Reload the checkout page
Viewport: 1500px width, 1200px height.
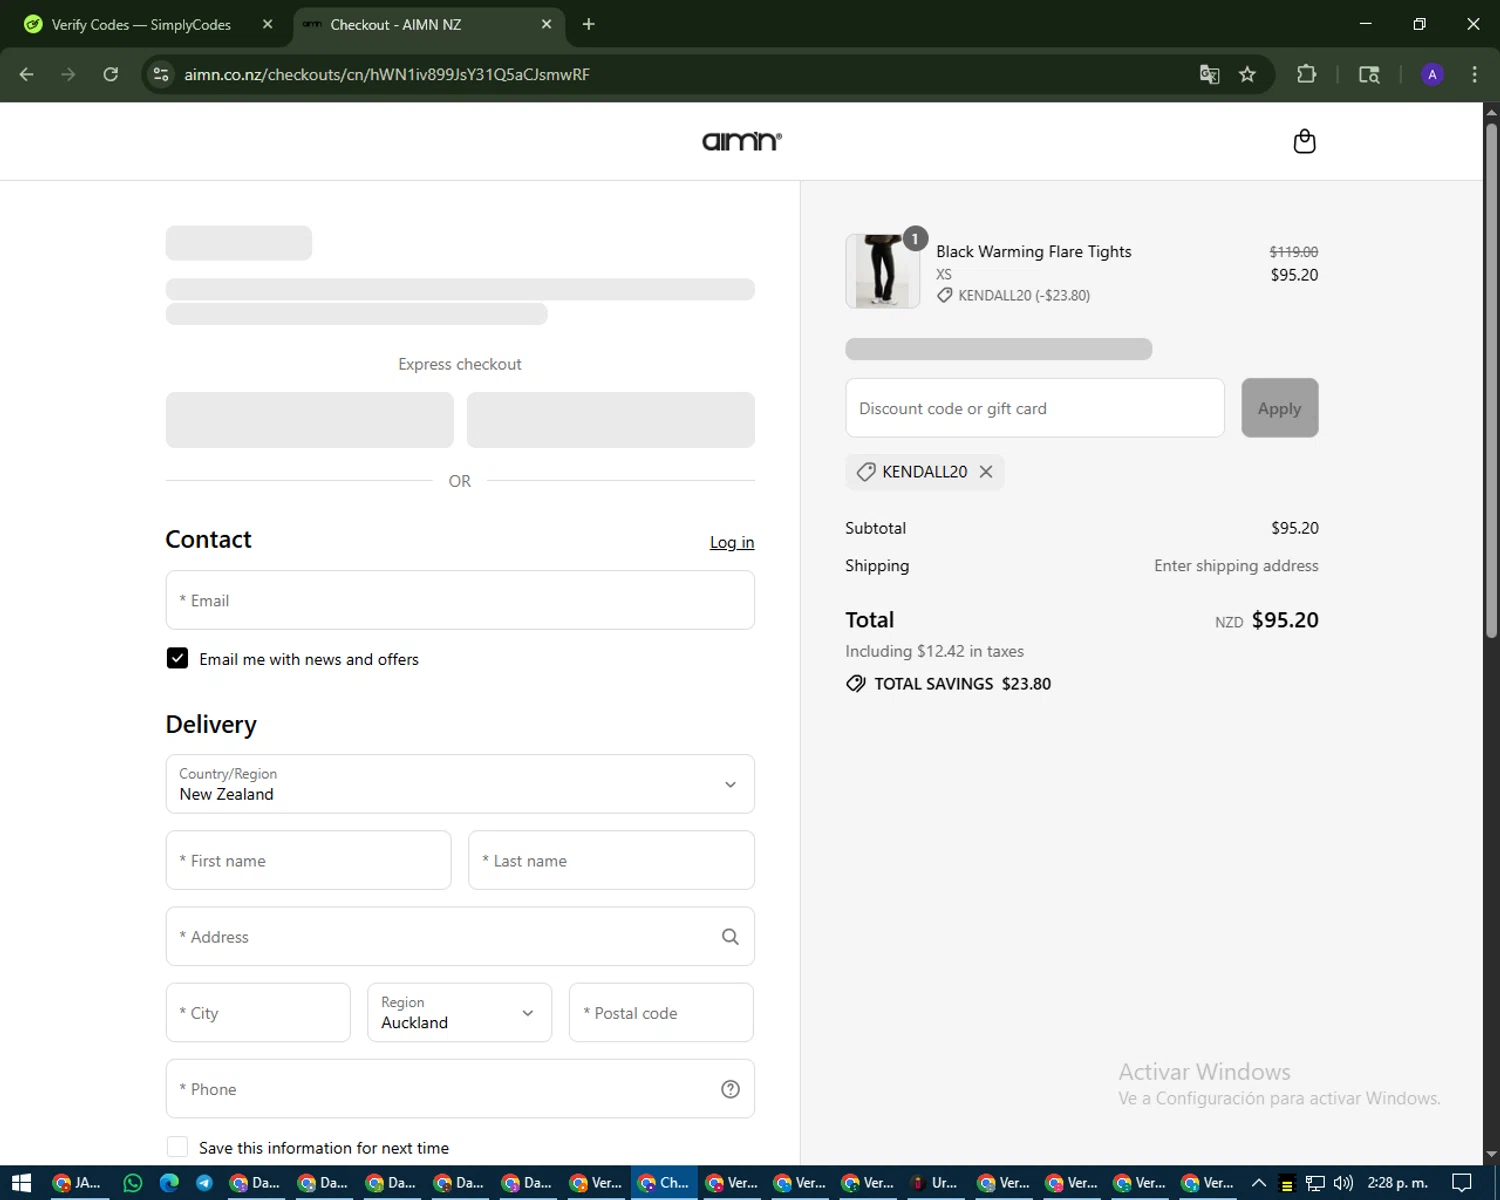coord(111,74)
